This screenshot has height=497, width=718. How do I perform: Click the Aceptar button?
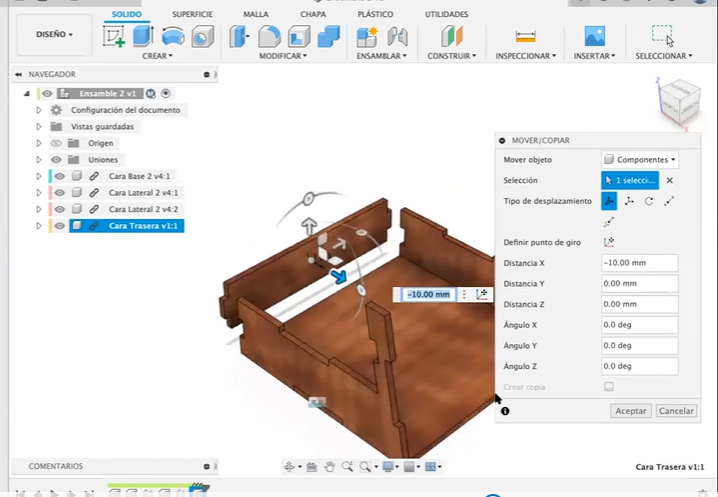tap(631, 411)
